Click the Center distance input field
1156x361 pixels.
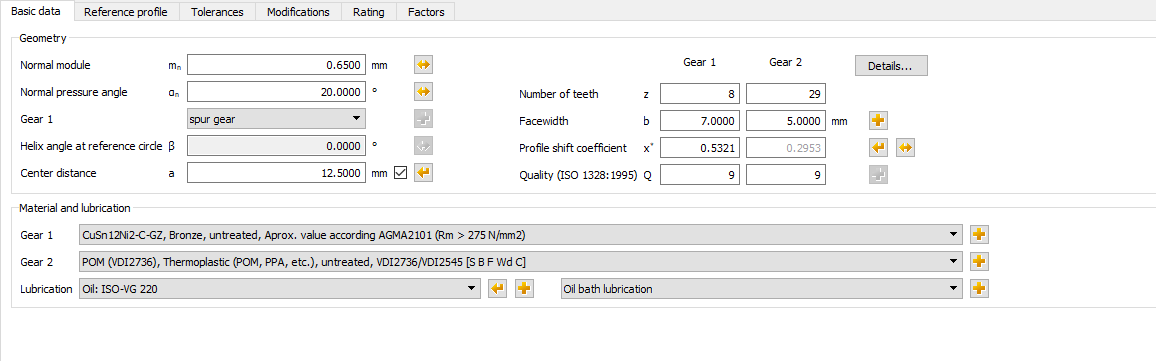(276, 173)
